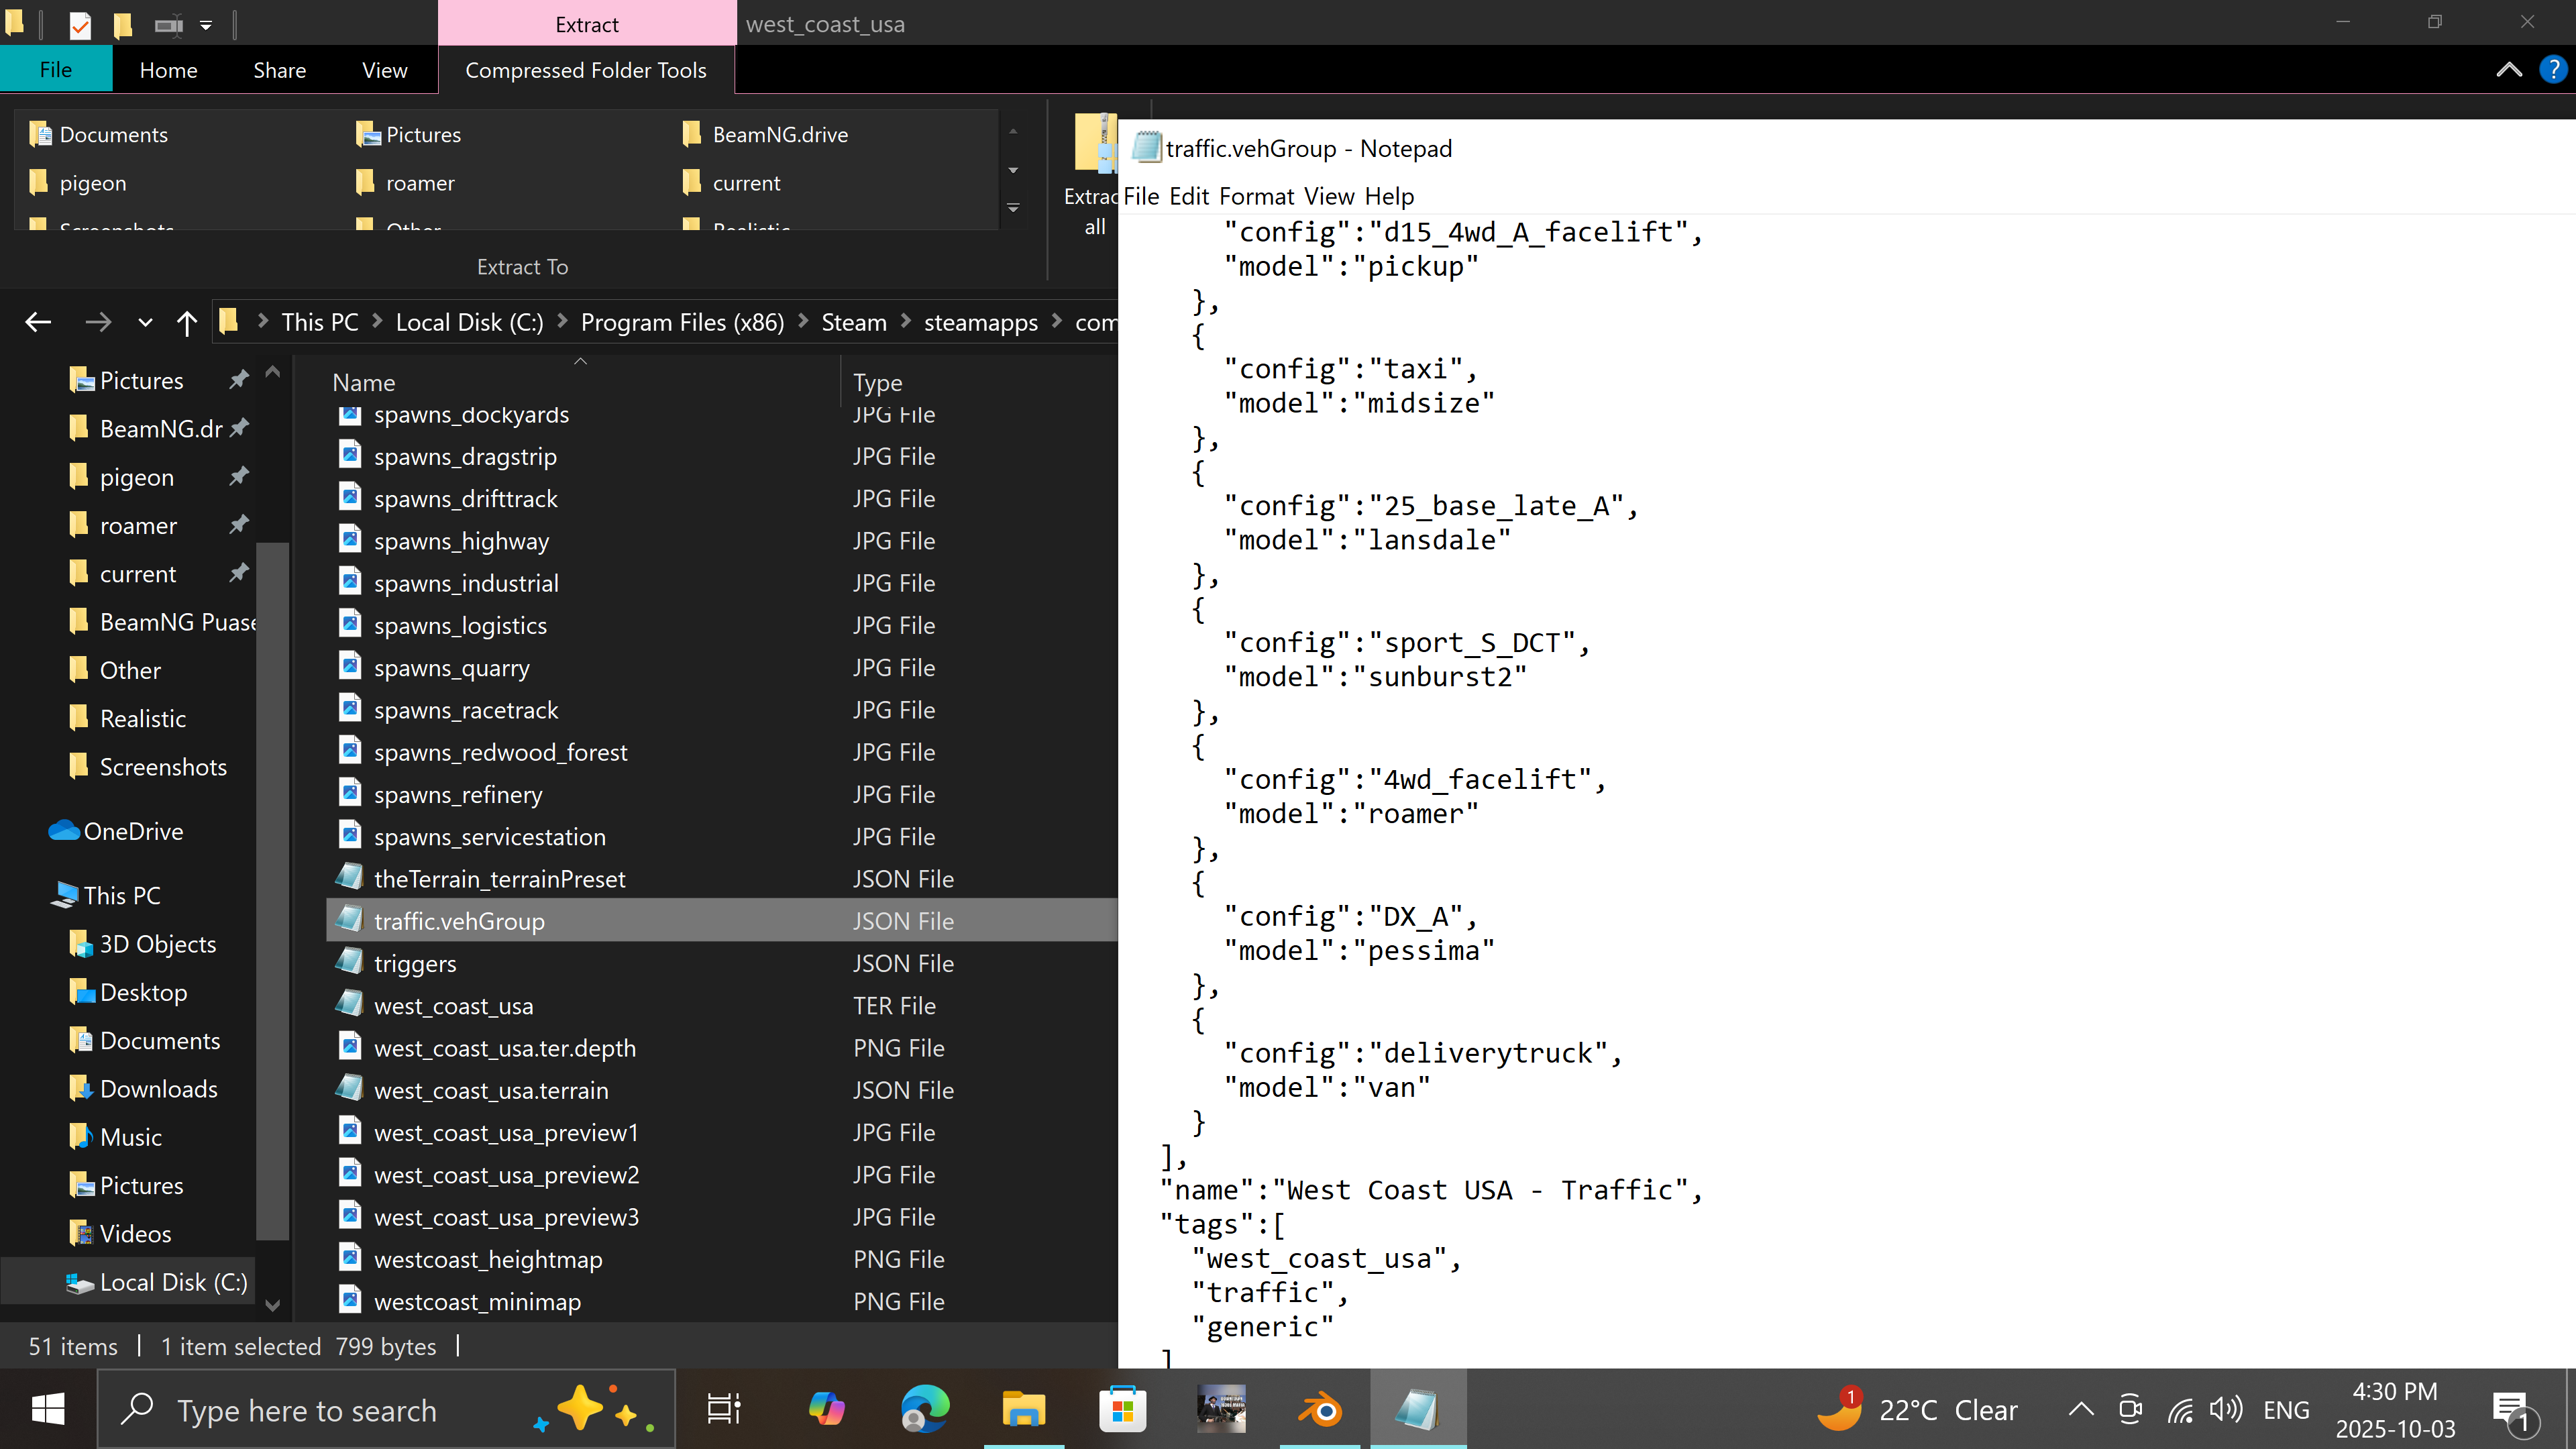
Task: Open Blender from the taskbar
Action: point(1320,1410)
